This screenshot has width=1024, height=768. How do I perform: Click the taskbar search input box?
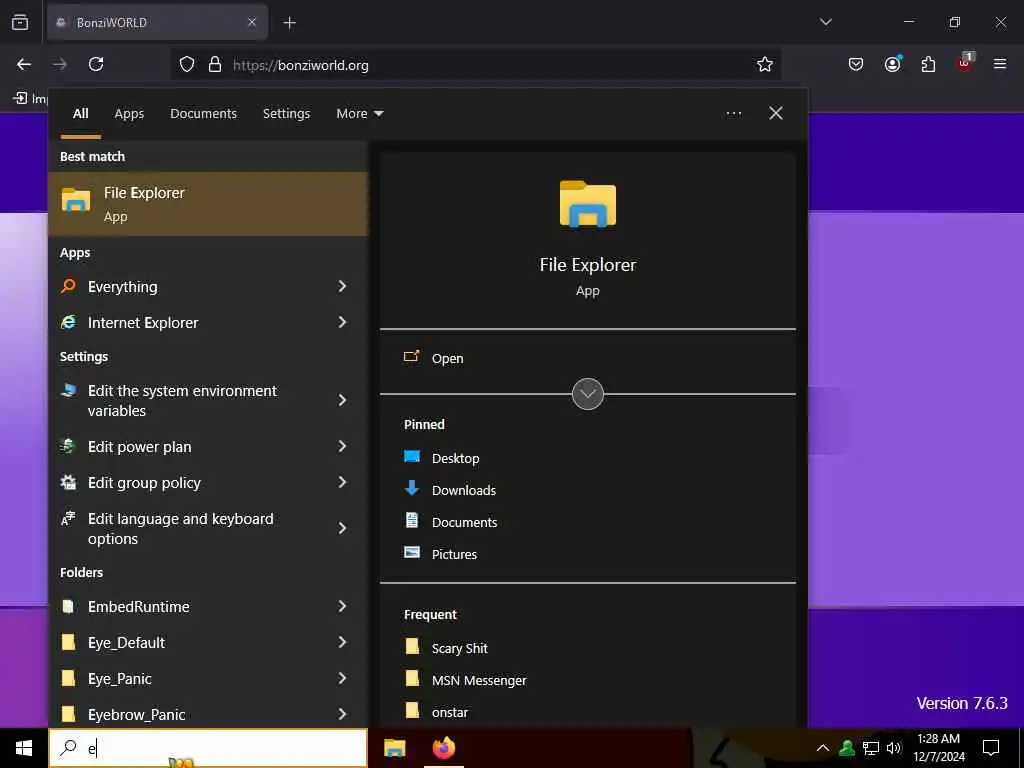[x=208, y=748]
